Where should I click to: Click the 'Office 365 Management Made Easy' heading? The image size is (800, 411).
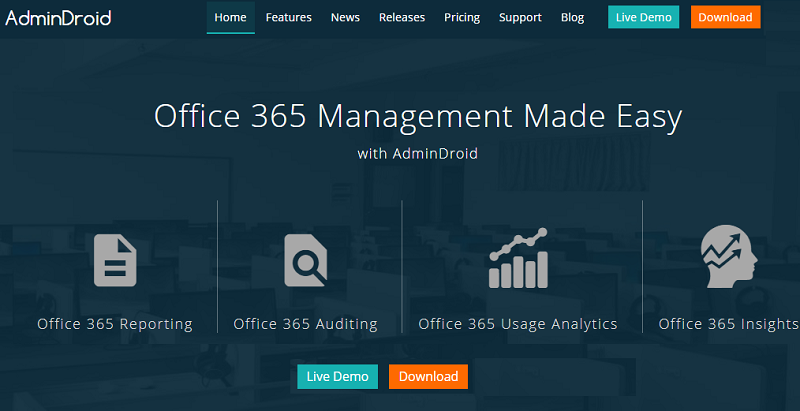click(x=418, y=117)
